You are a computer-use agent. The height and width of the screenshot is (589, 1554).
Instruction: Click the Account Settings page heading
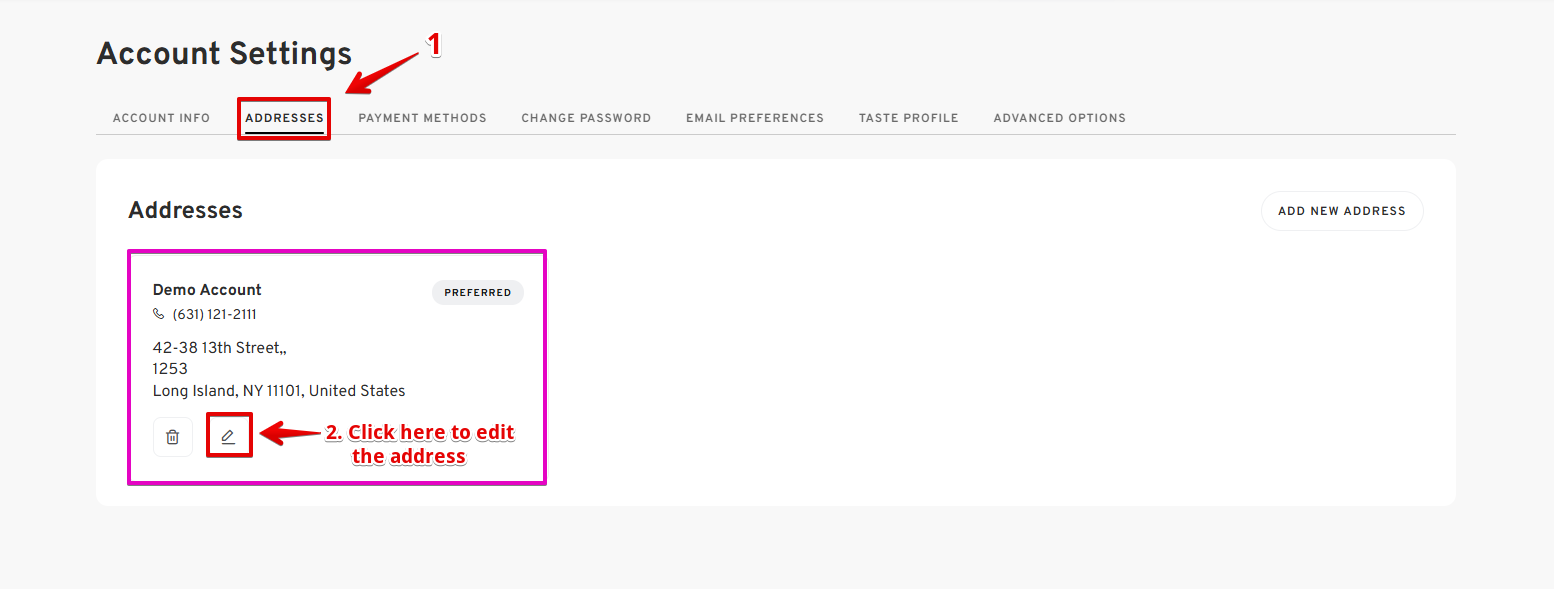224,54
